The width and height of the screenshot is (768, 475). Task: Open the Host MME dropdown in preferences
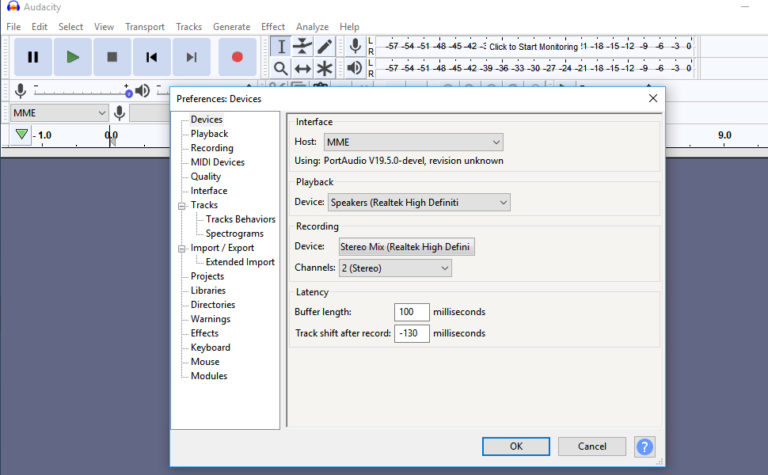click(413, 142)
